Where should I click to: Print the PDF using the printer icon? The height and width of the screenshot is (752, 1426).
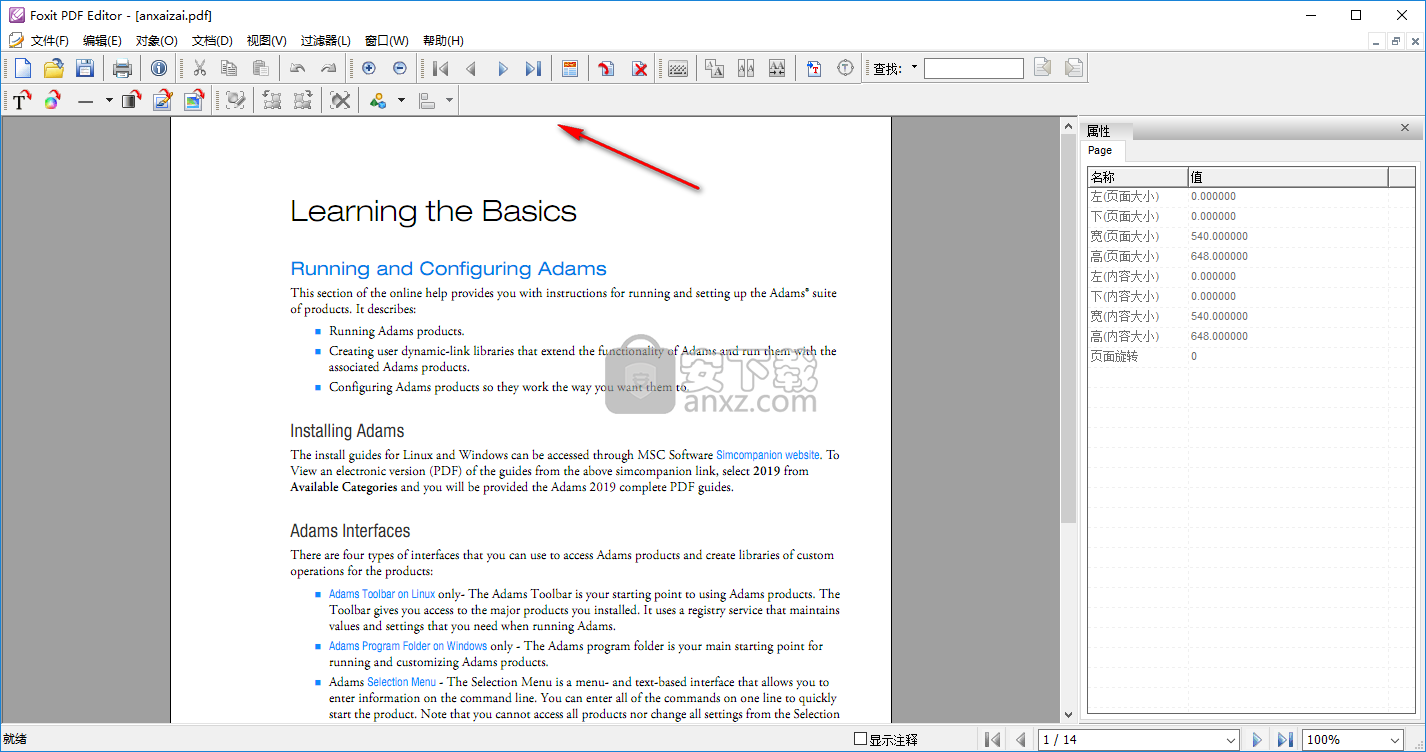click(122, 68)
